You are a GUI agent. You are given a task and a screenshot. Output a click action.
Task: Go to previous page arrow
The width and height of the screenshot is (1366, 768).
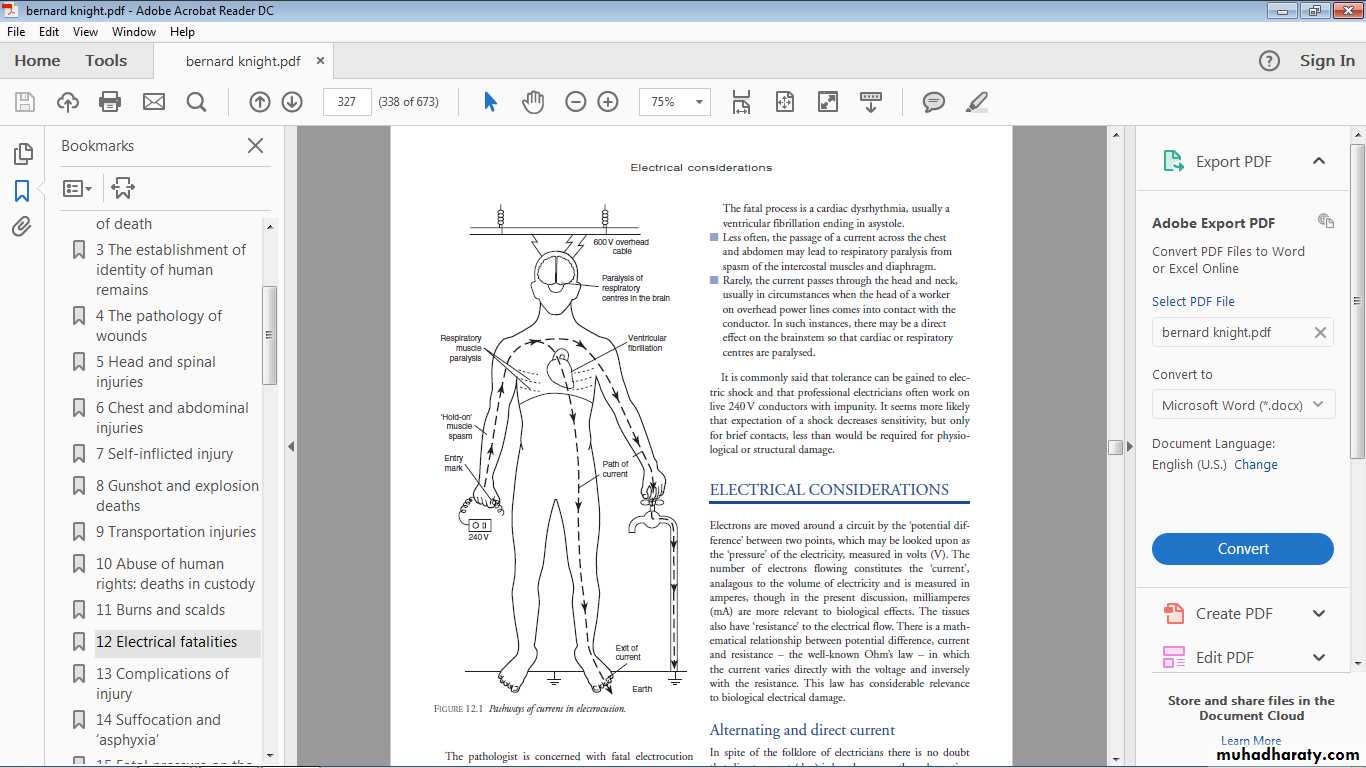tap(260, 102)
